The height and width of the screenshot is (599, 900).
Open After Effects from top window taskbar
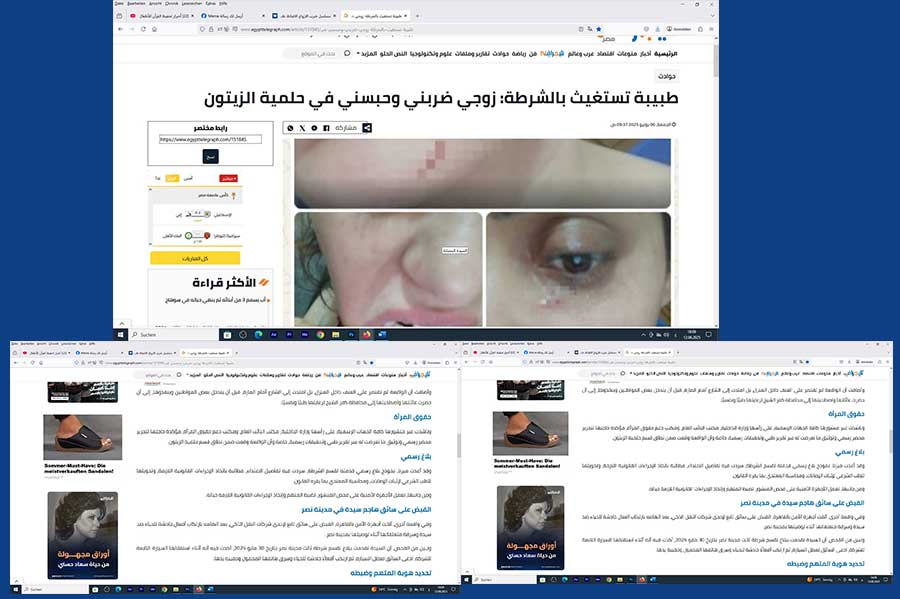click(274, 334)
